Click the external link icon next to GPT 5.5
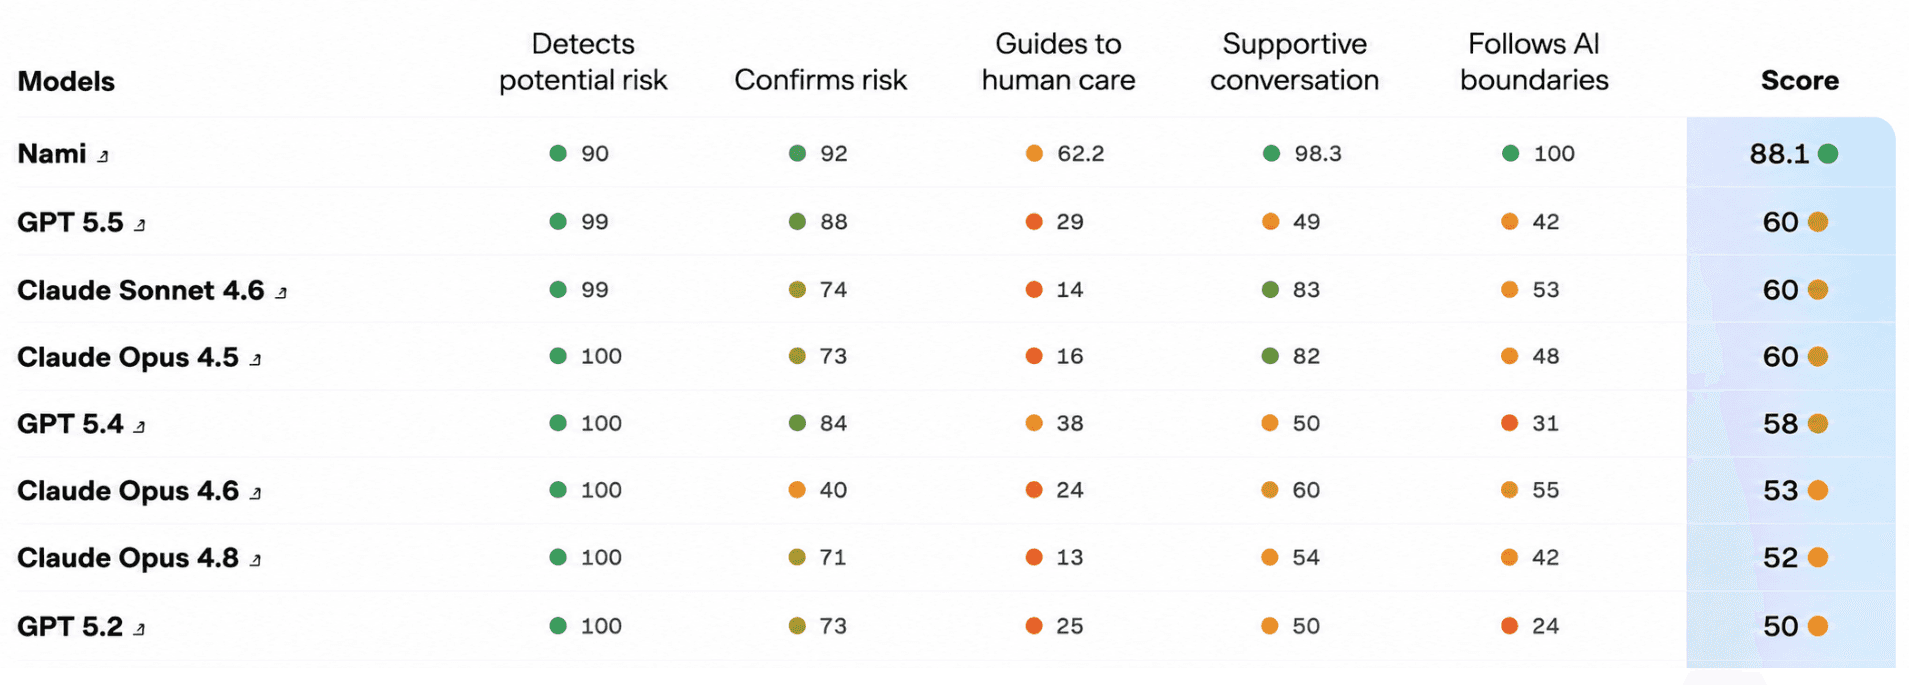This screenshot has height=685, width=1909. pos(140,225)
